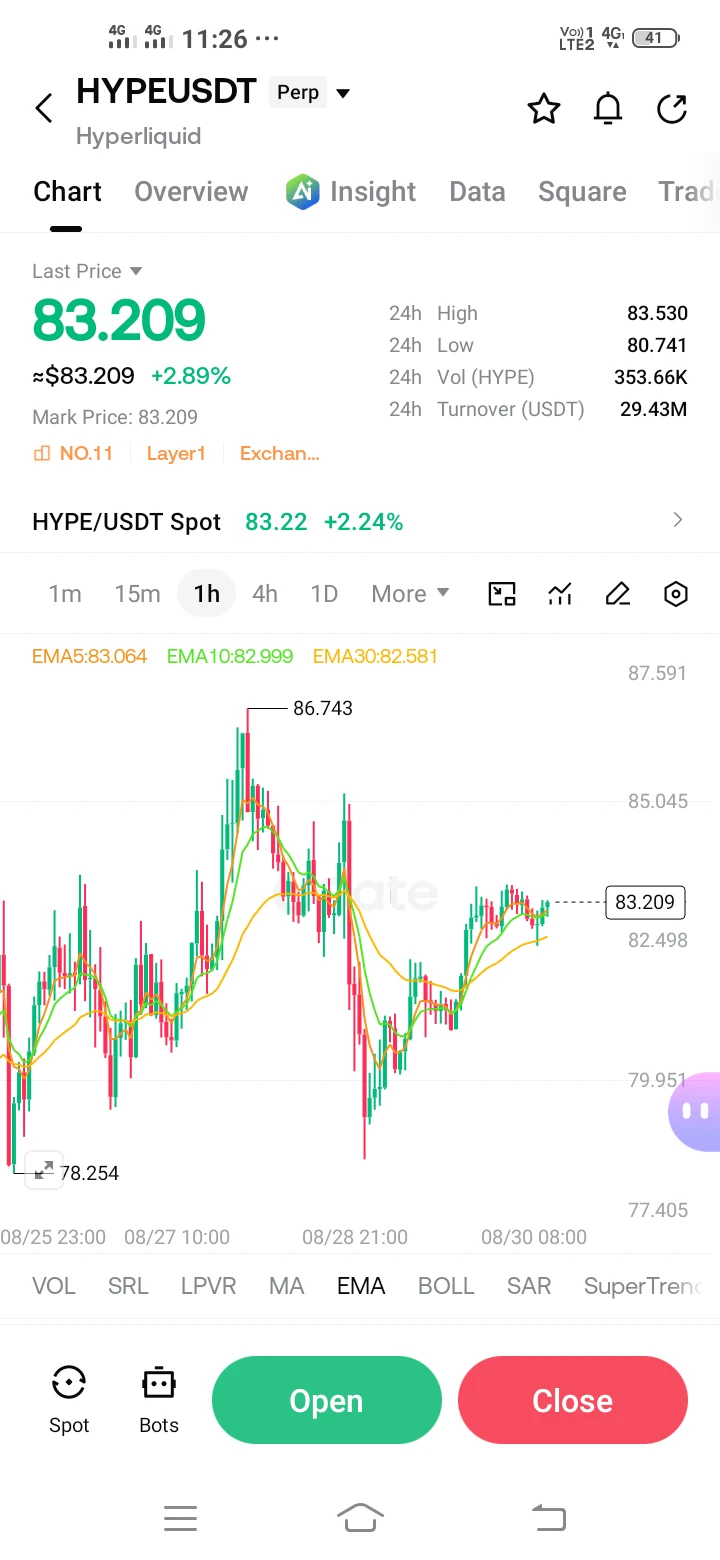This screenshot has height=1560, width=720.
Task: Tap the 08/28 21:00 time axis label
Action: pos(355,1237)
